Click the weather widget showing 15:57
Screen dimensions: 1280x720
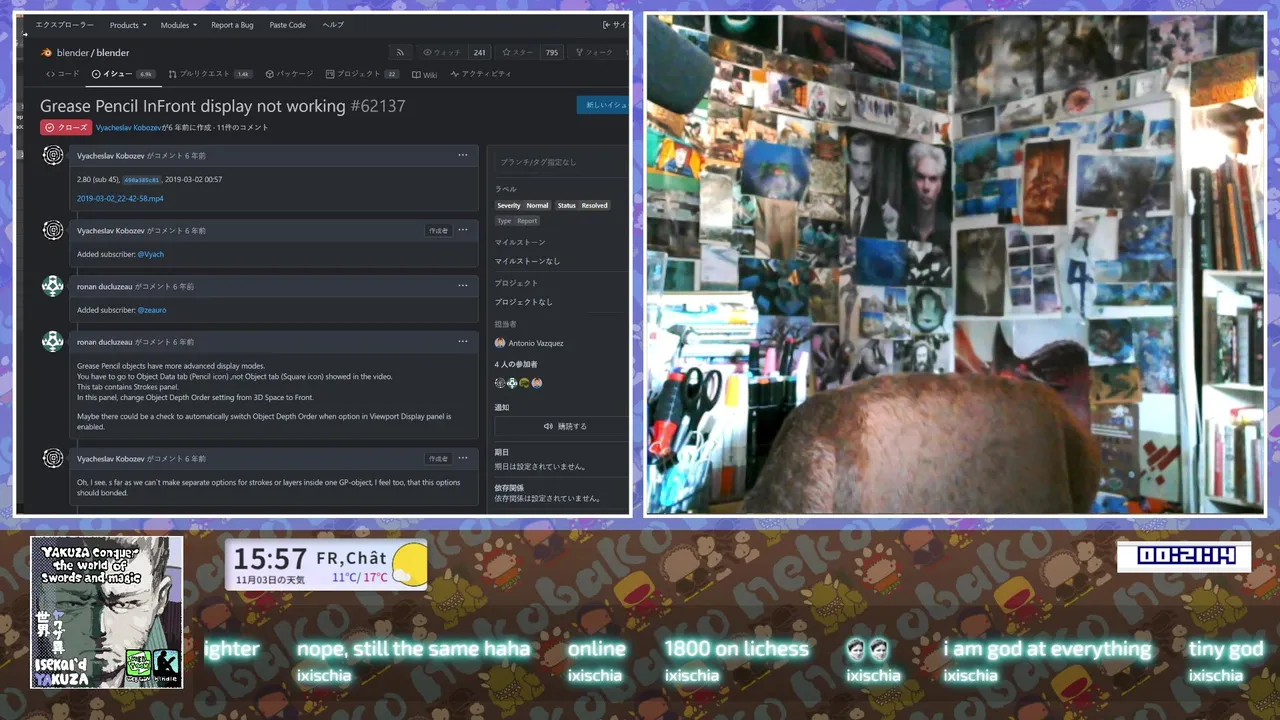click(x=326, y=565)
